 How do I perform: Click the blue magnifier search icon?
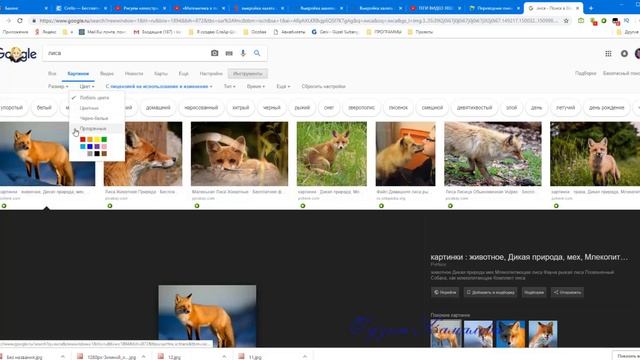257,53
